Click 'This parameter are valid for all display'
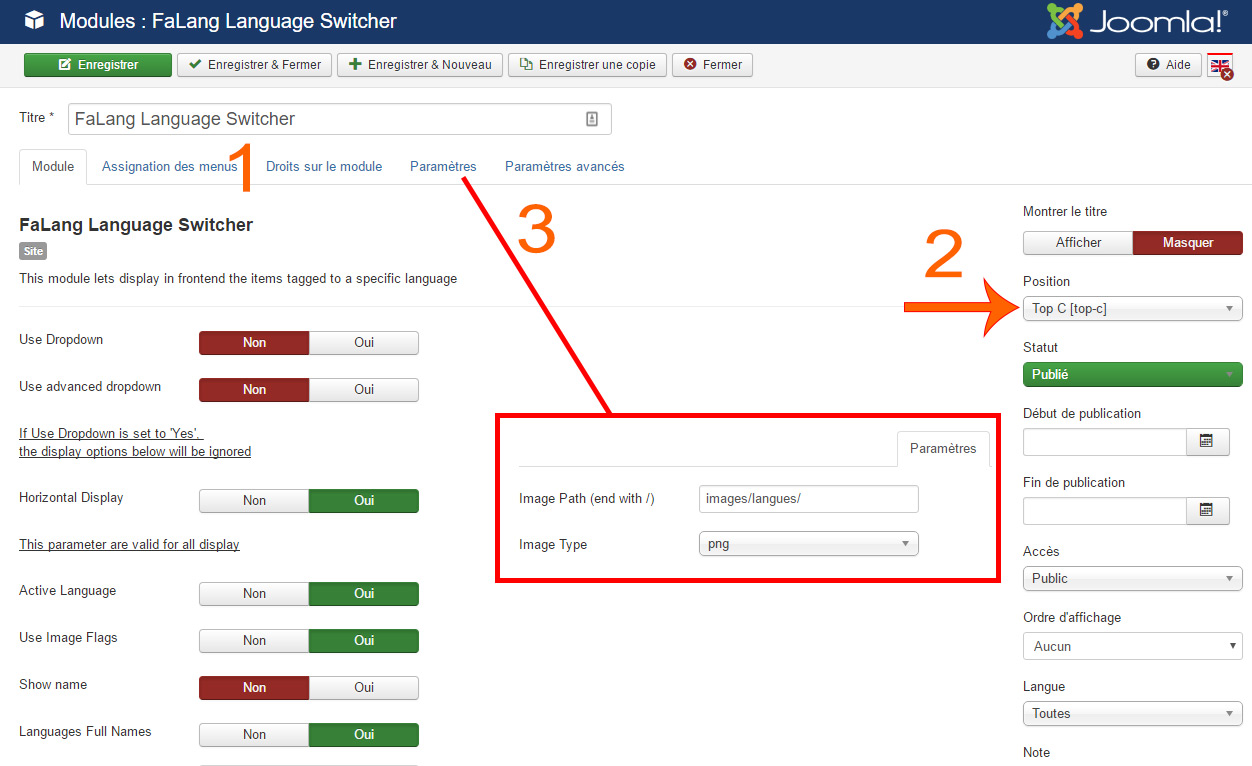The image size is (1252, 766). (129, 545)
